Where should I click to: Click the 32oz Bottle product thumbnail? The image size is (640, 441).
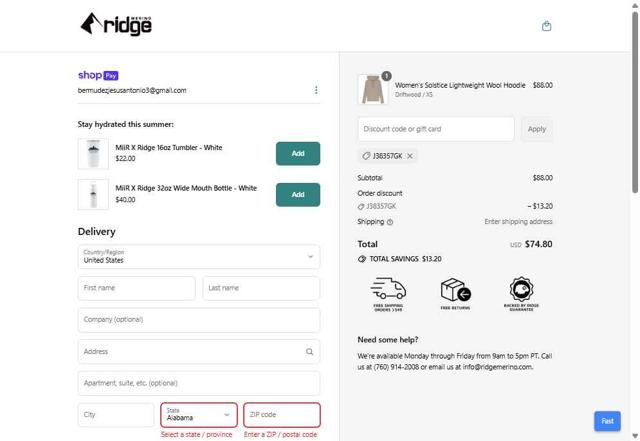pos(93,194)
